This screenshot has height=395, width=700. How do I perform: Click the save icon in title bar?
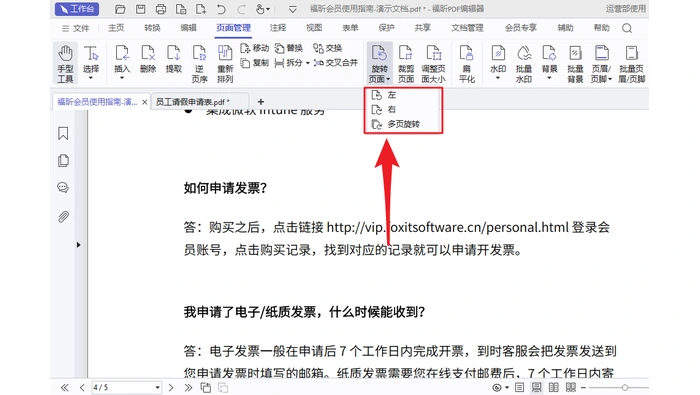point(141,9)
